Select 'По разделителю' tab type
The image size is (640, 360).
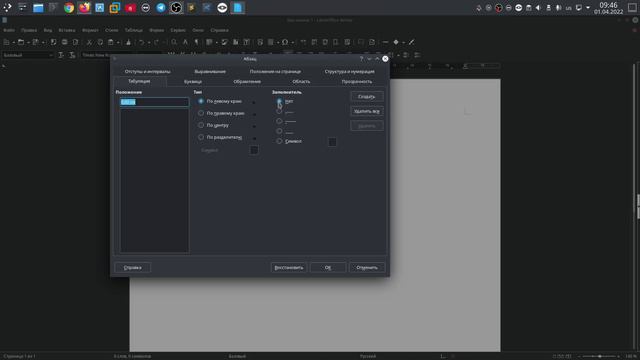(x=220, y=137)
